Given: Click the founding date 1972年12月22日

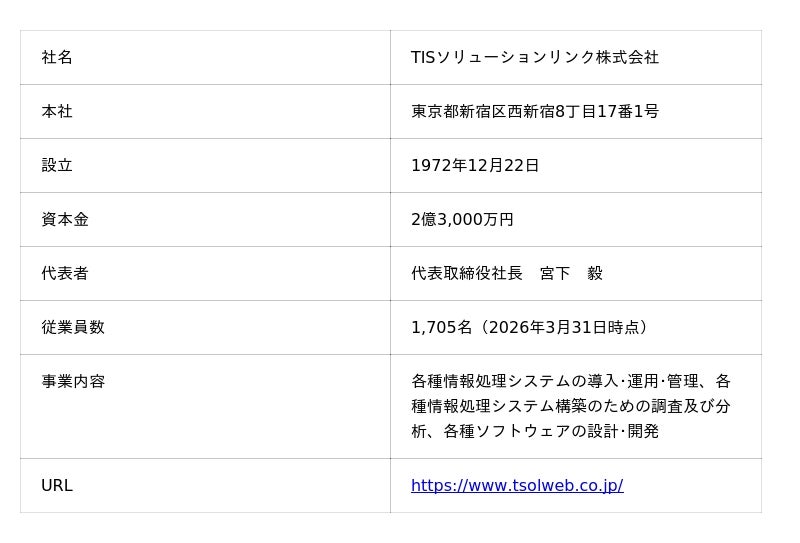Looking at the screenshot, I should tap(475, 165).
